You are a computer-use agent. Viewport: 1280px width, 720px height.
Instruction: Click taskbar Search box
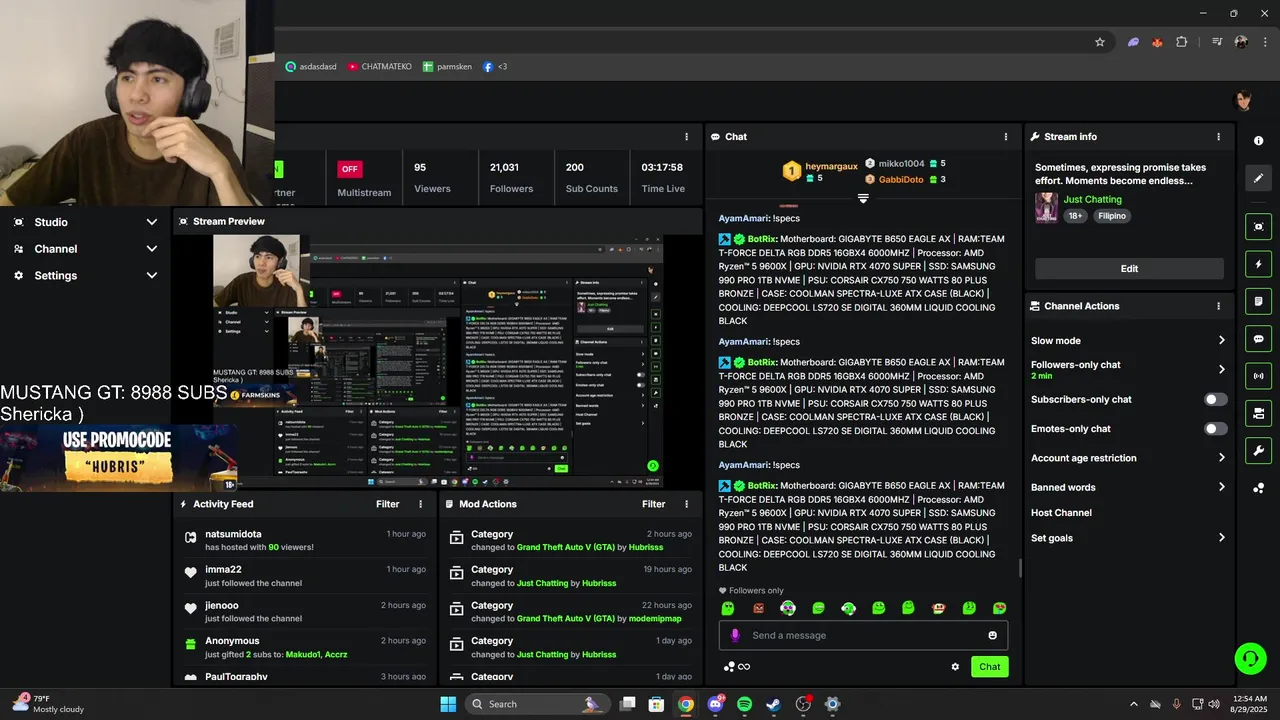click(537, 704)
